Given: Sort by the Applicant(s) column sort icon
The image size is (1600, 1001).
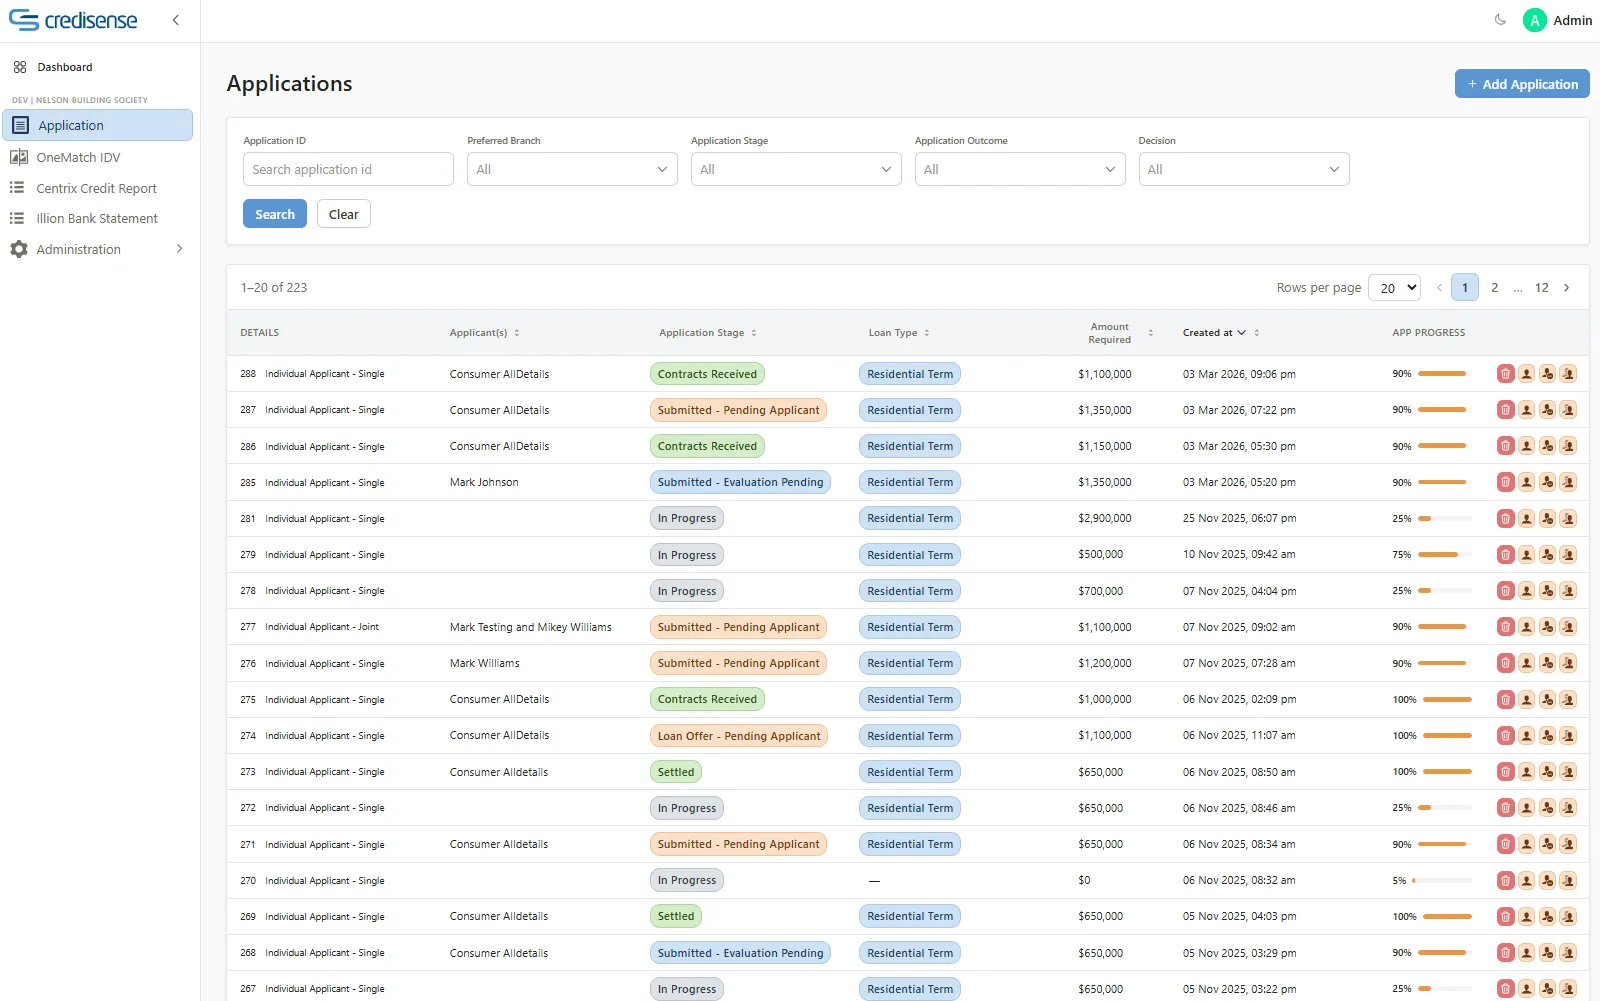Looking at the screenshot, I should (x=517, y=333).
